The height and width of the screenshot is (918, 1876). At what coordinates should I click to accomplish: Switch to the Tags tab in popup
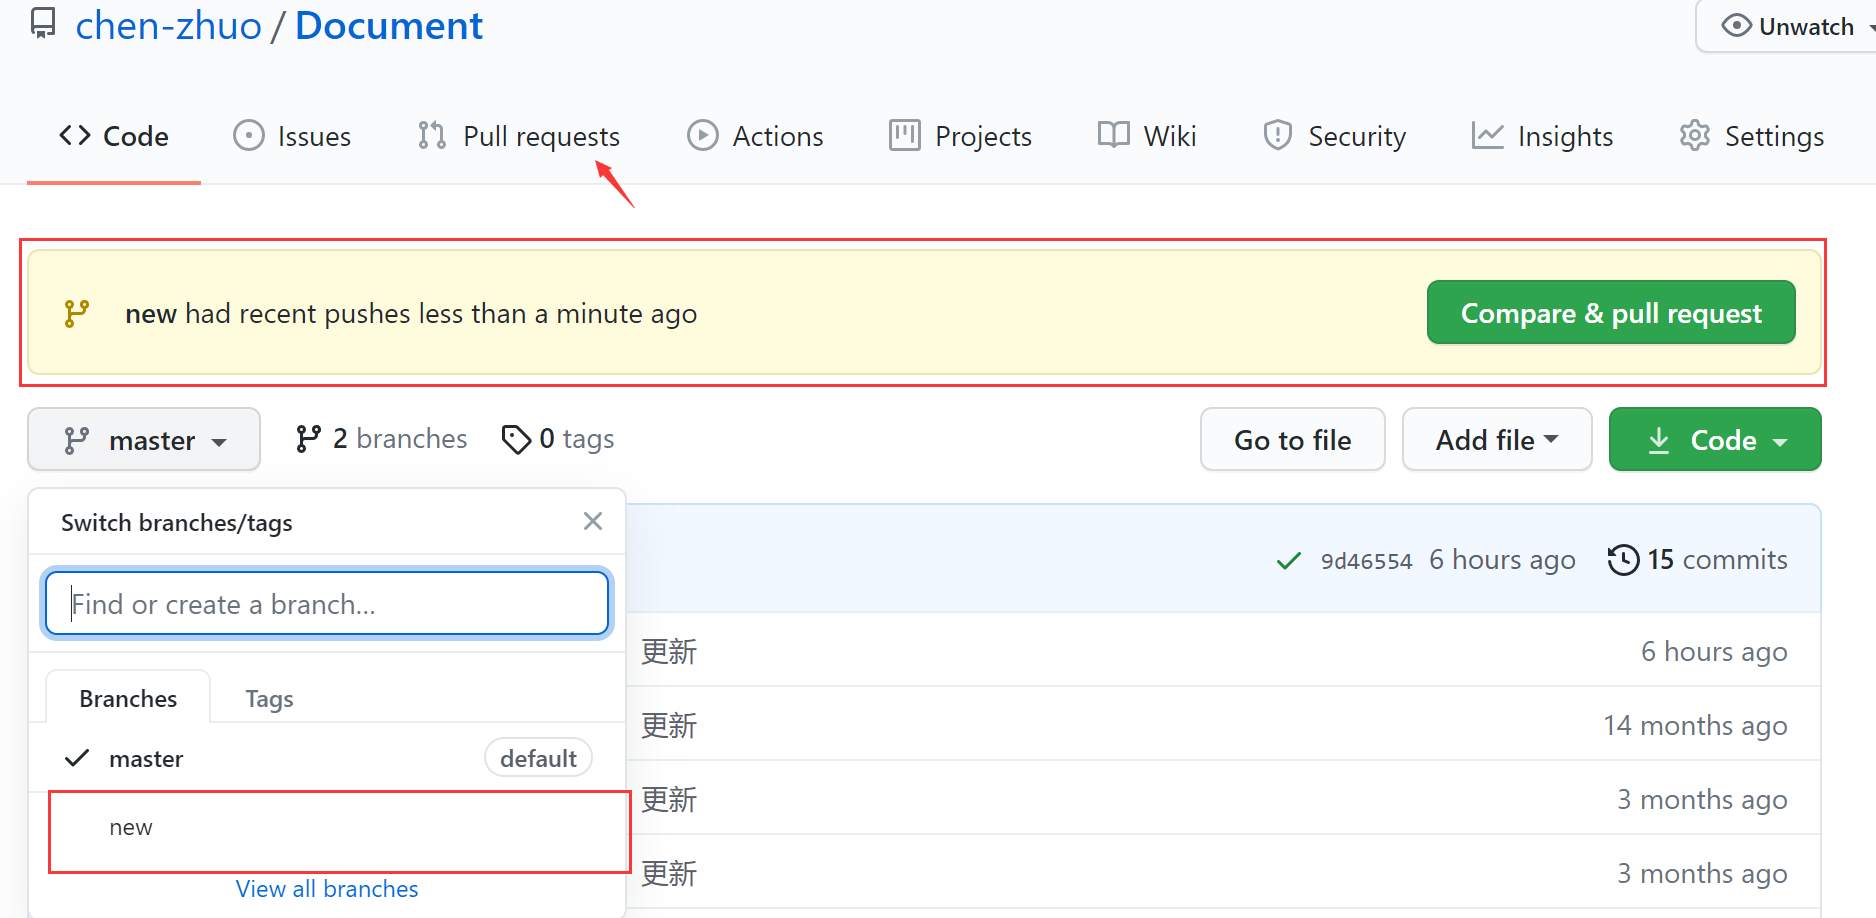point(269,699)
